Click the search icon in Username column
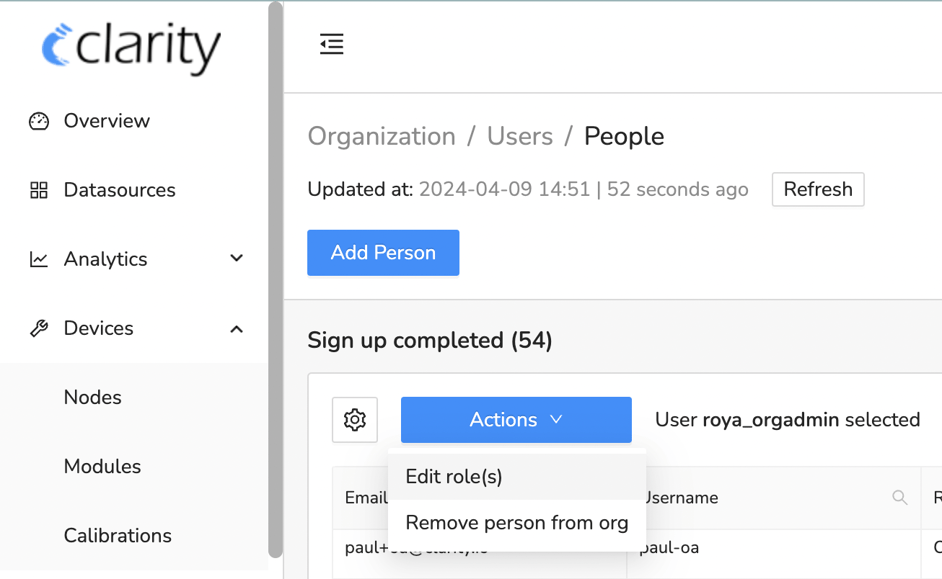Image resolution: width=942 pixels, height=579 pixels. (x=899, y=497)
